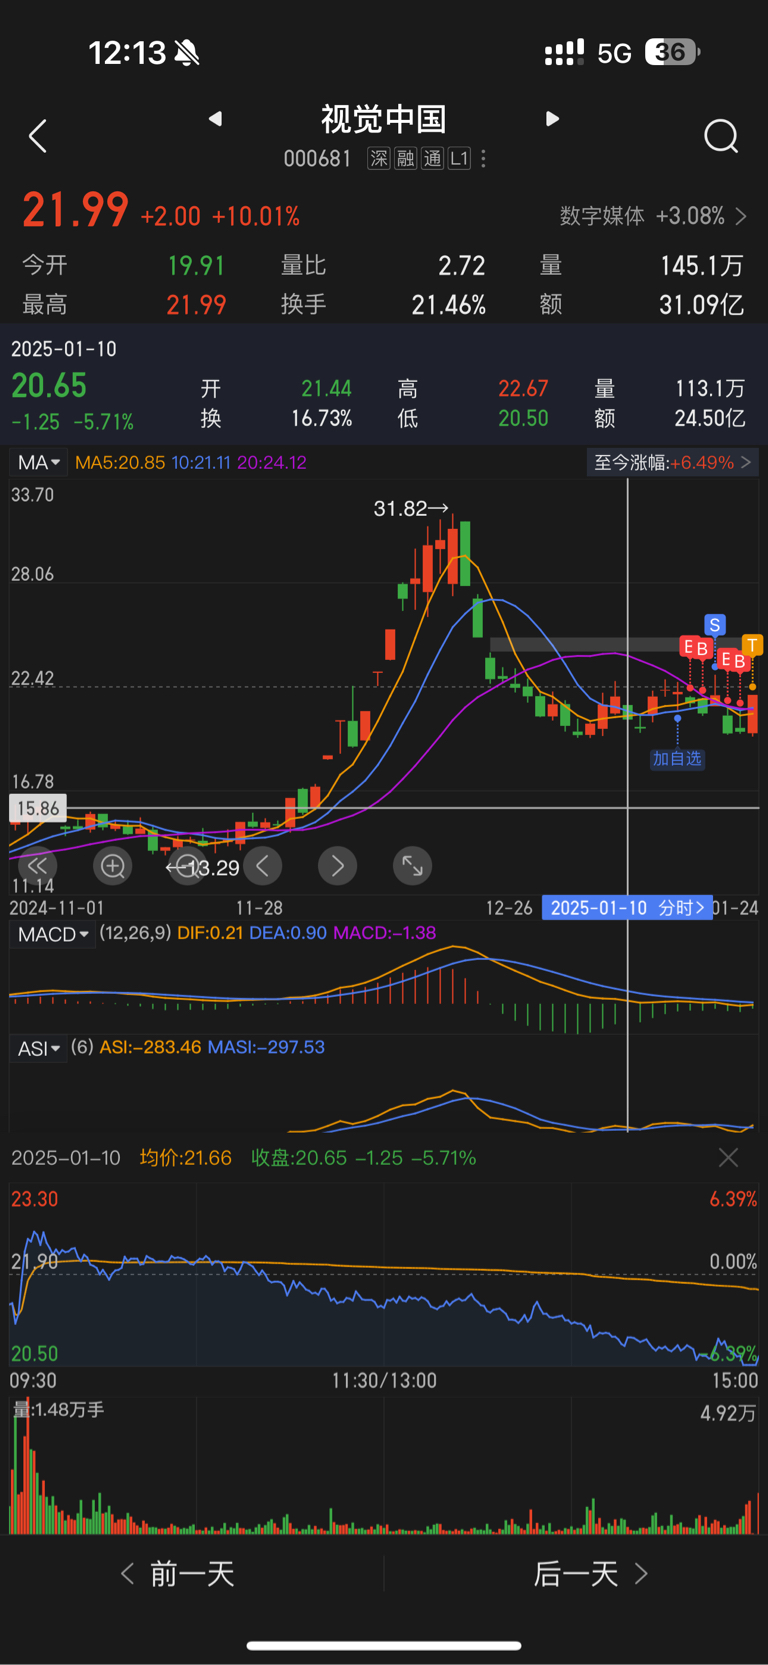Go to 前一天 previous day
Screen dimensions: 768x1665
[178, 1574]
